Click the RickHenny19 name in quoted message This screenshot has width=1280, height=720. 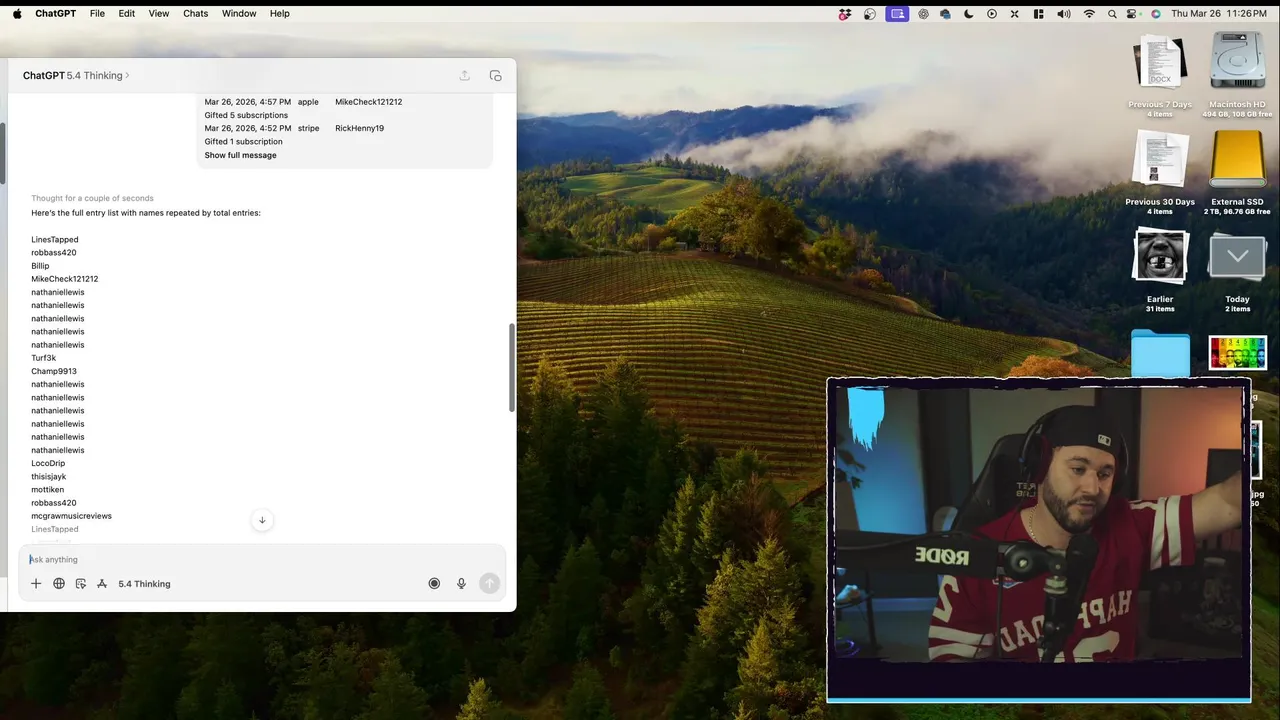click(359, 128)
